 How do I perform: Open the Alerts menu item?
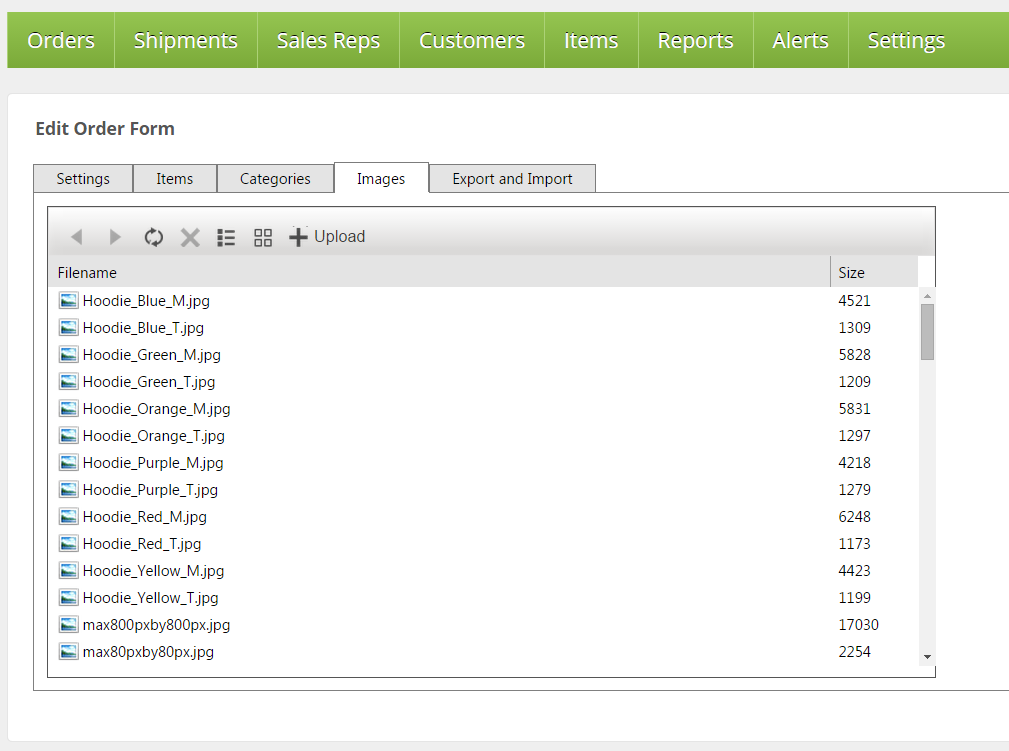(x=800, y=40)
